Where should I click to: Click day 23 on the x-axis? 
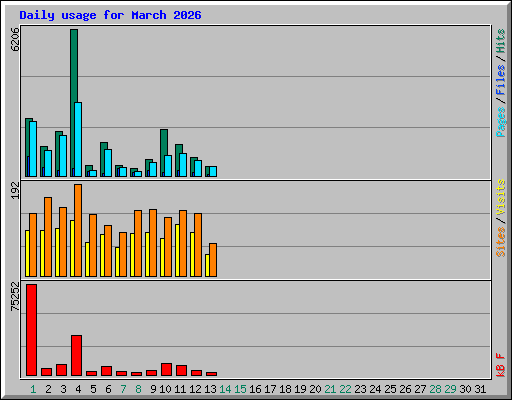[360, 389]
